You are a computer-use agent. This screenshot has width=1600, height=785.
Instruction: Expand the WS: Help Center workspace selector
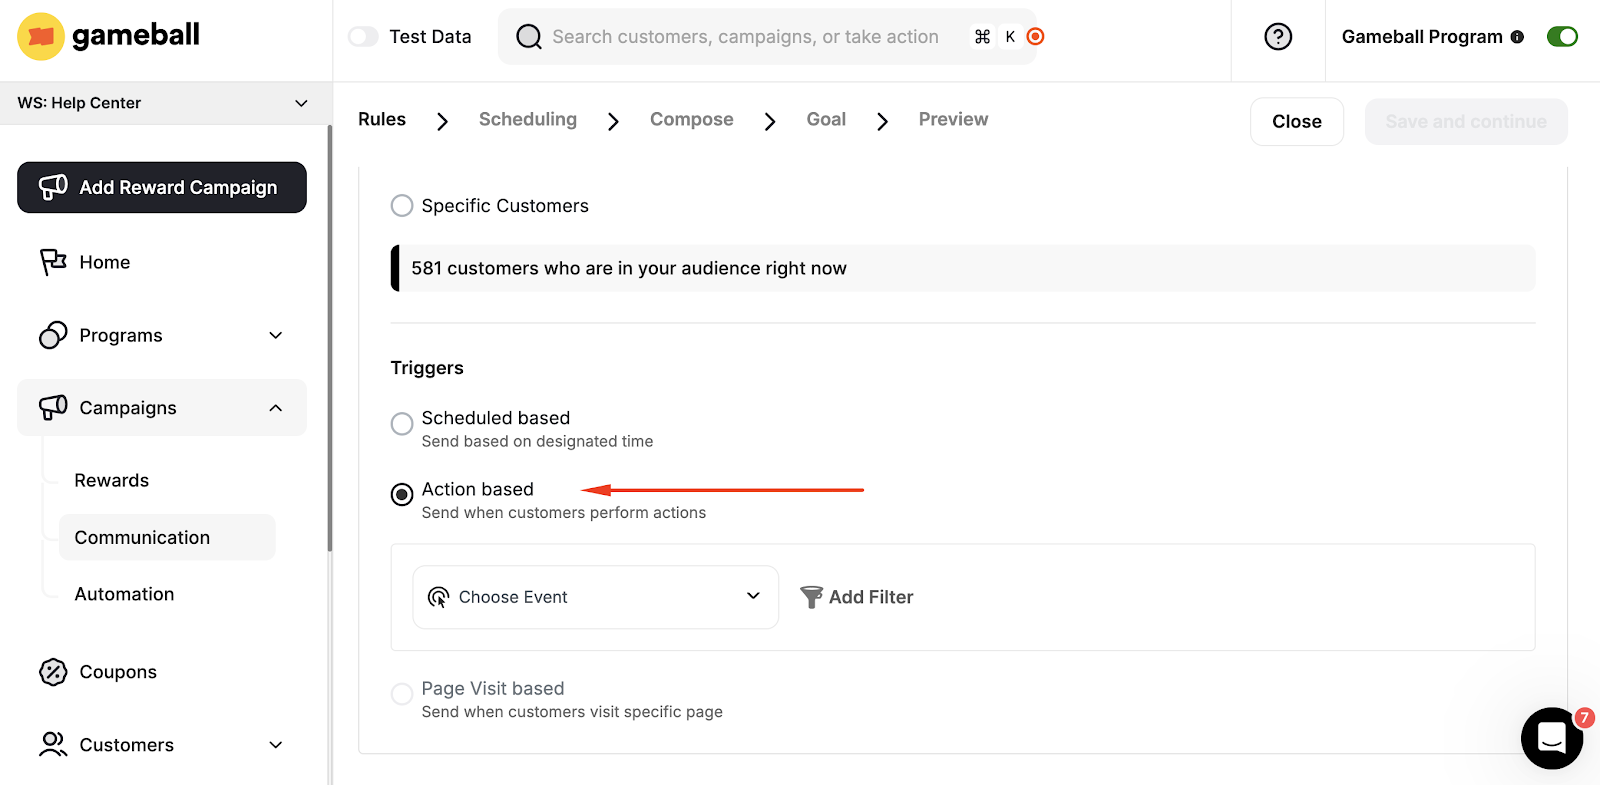[163, 103]
